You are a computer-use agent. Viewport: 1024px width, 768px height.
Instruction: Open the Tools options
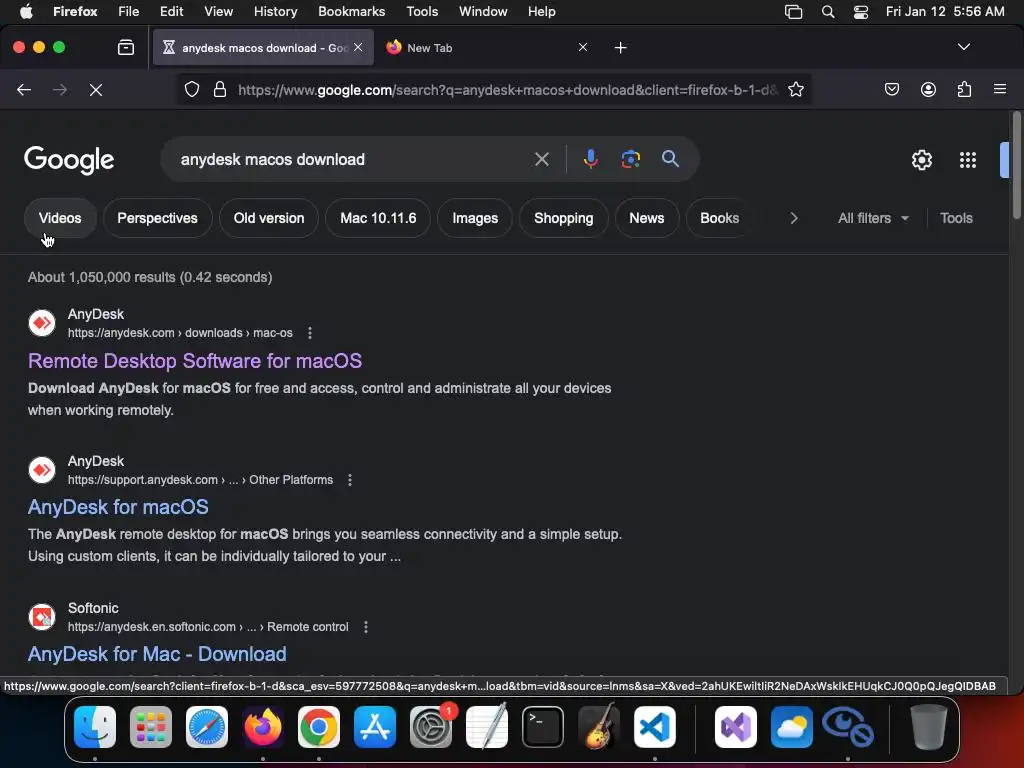pyautogui.click(x=956, y=218)
